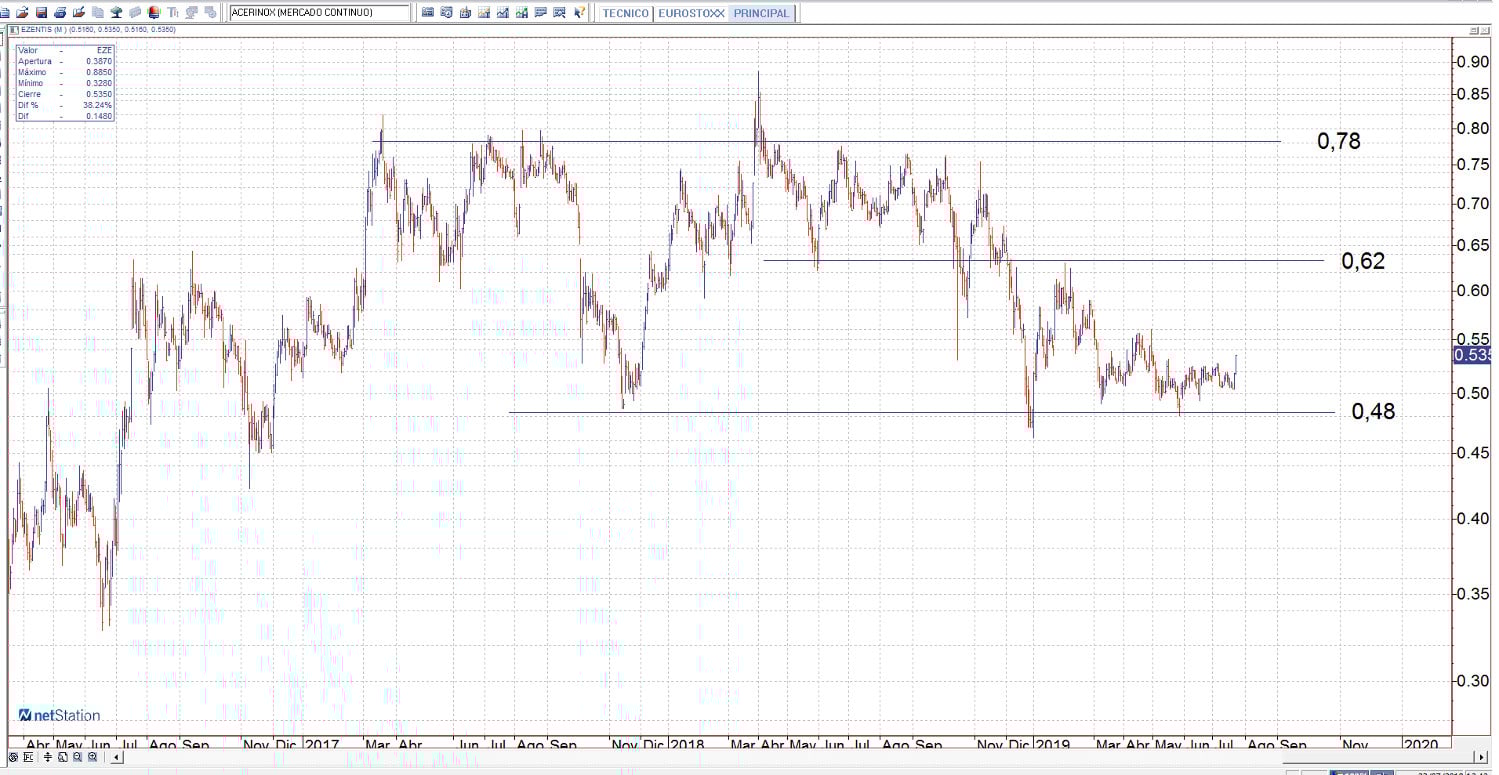Click the vertical compress arrows icon below chart
The height and width of the screenshot is (775, 1499).
tap(47, 757)
